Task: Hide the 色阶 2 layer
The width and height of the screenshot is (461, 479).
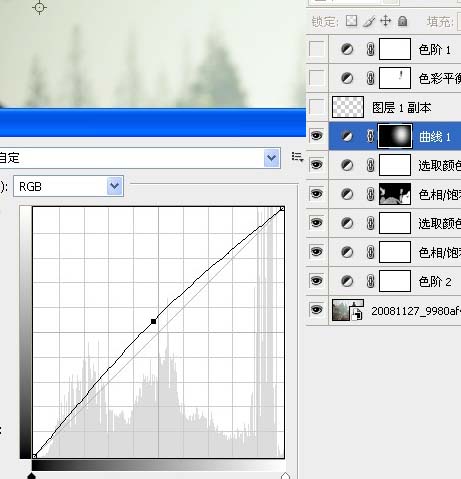Action: click(x=317, y=281)
